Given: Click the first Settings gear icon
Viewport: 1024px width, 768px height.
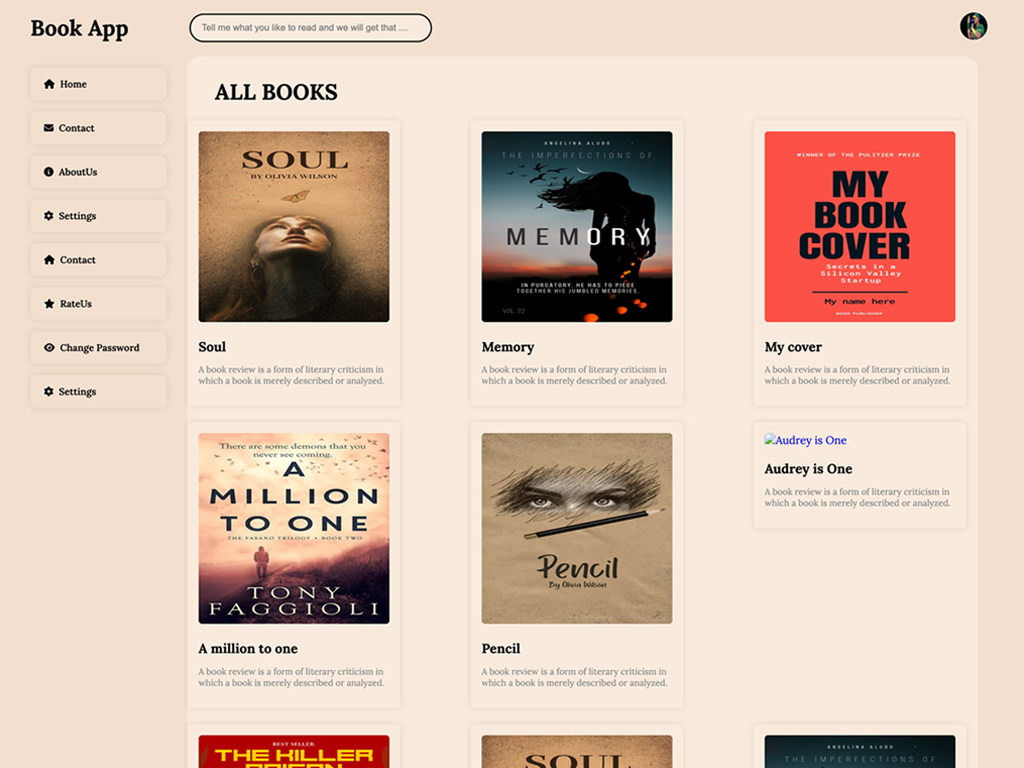Looking at the screenshot, I should [x=49, y=216].
